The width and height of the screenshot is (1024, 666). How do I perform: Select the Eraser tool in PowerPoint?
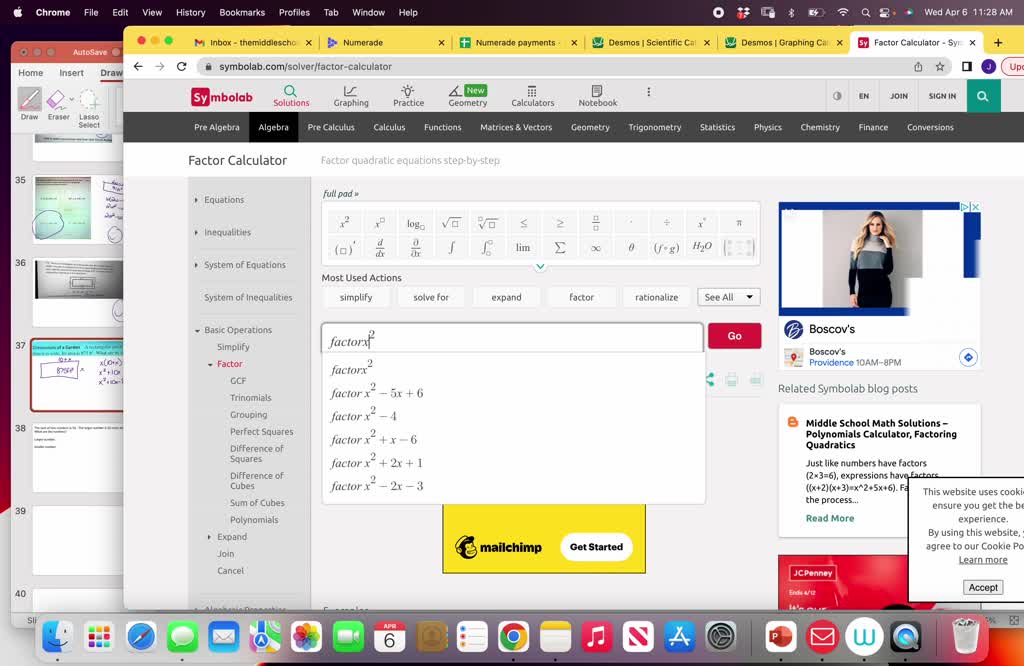click(58, 103)
